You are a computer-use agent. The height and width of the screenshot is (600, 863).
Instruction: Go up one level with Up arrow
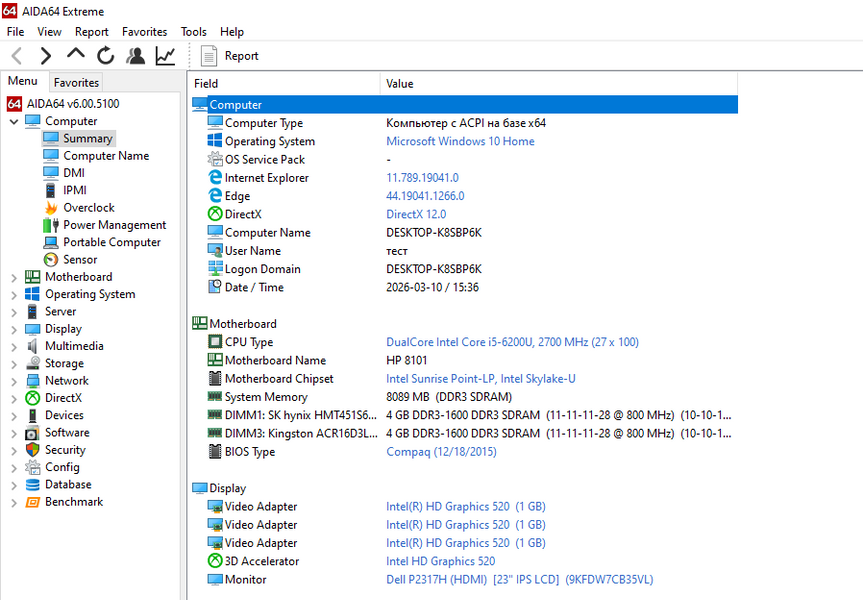coord(75,54)
